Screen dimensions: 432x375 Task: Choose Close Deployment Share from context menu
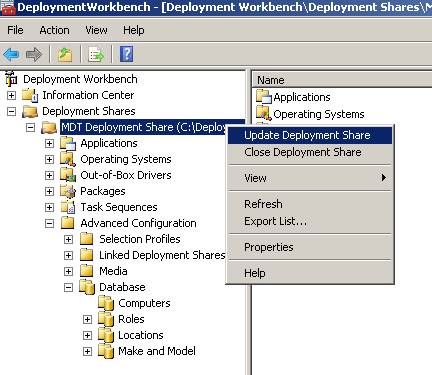(310, 152)
